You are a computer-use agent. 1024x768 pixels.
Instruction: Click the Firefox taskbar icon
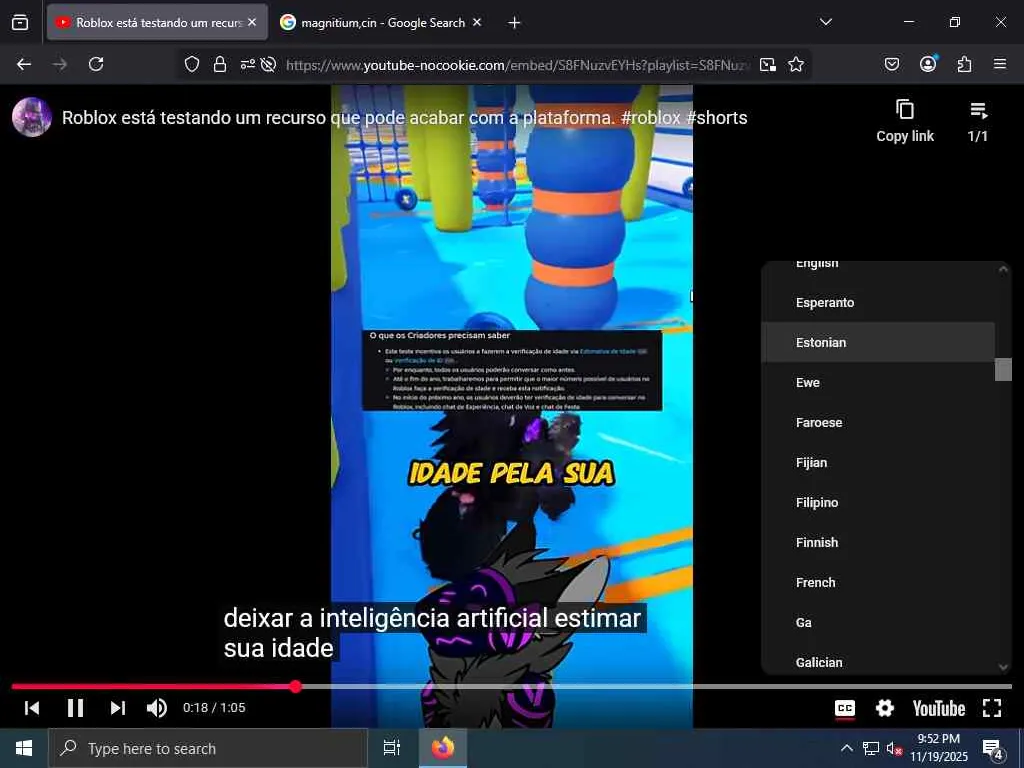[443, 748]
